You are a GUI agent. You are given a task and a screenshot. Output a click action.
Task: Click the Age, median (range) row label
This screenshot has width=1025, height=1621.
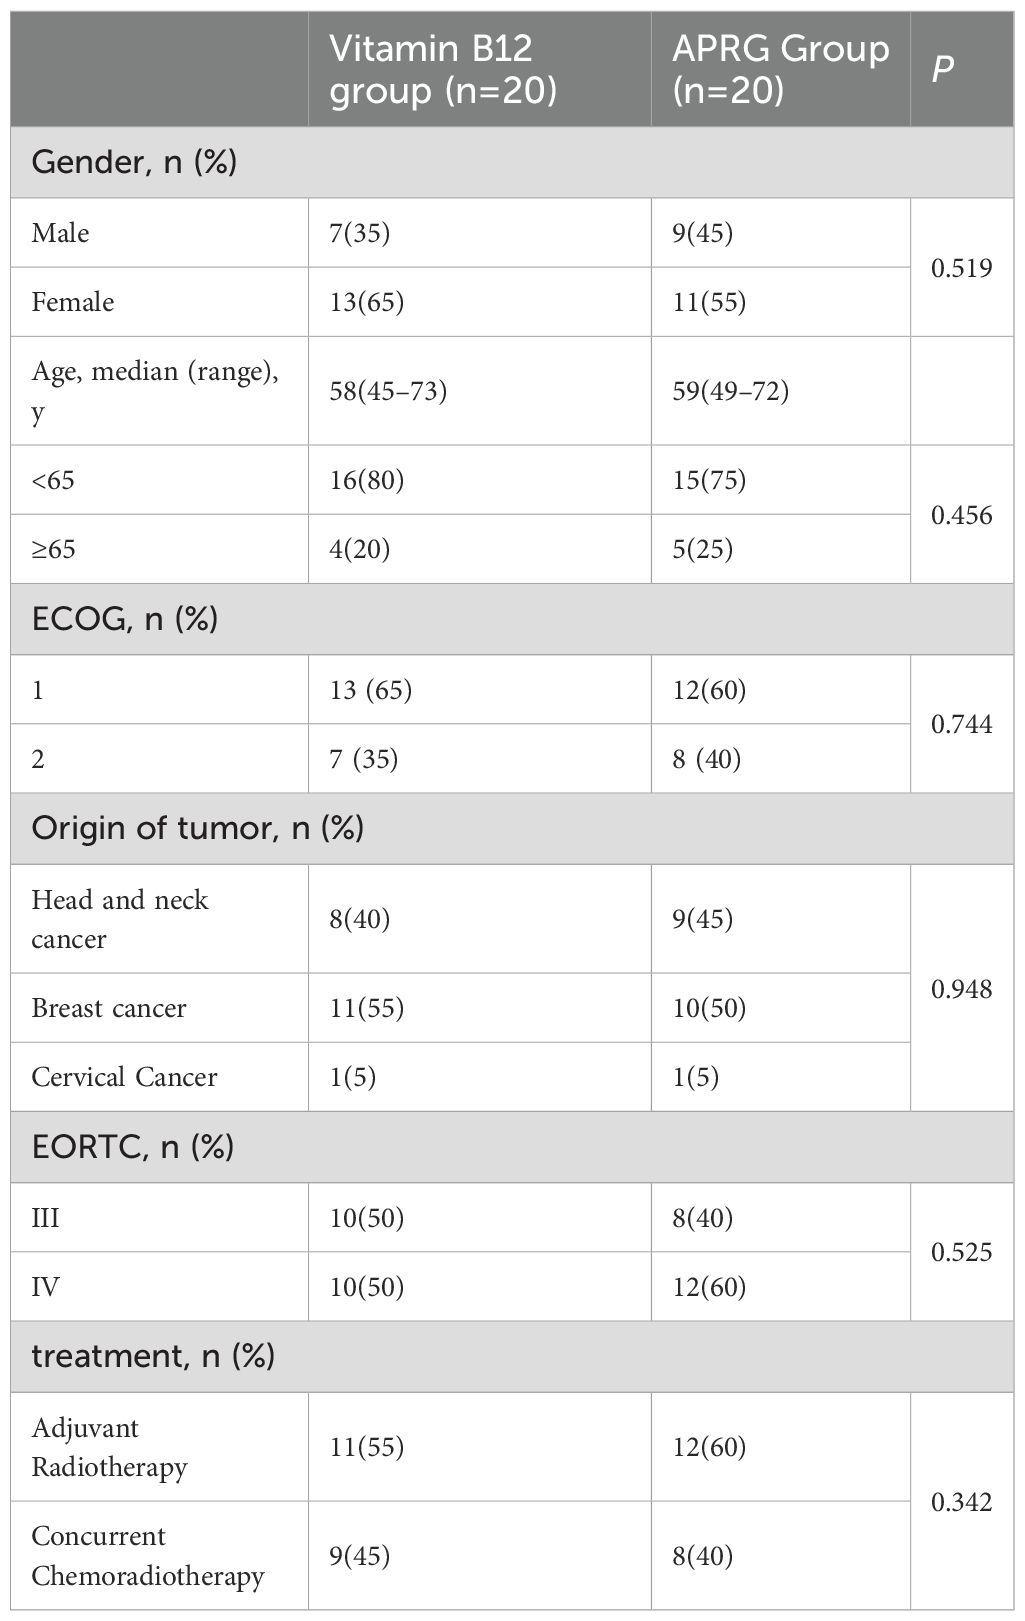pyautogui.click(x=155, y=391)
